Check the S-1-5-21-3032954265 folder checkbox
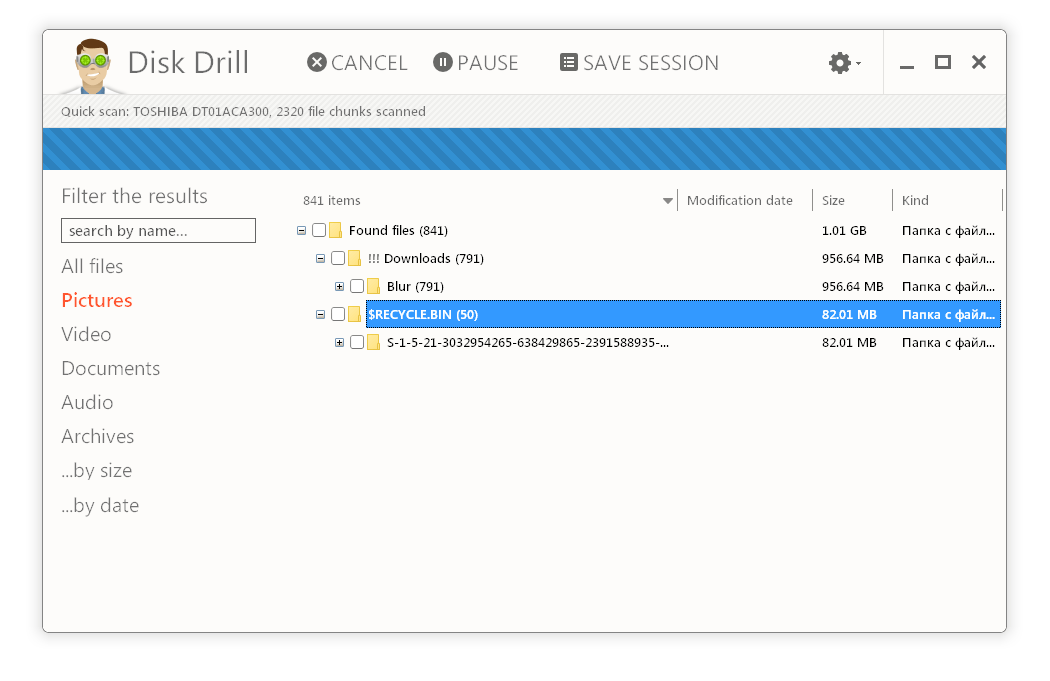 click(357, 343)
